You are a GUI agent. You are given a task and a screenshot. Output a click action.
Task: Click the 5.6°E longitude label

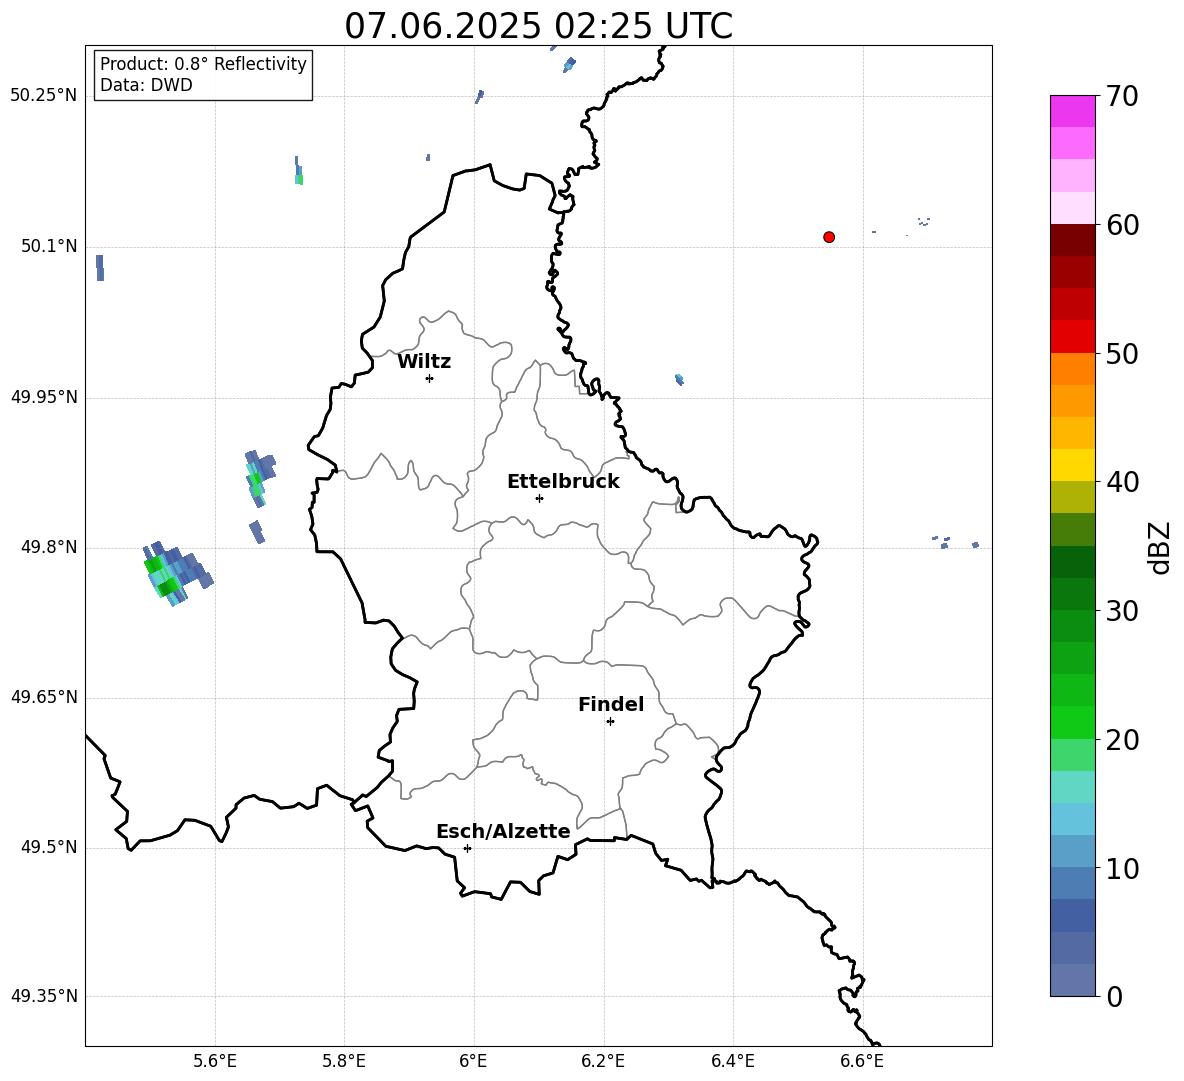coord(215,1061)
